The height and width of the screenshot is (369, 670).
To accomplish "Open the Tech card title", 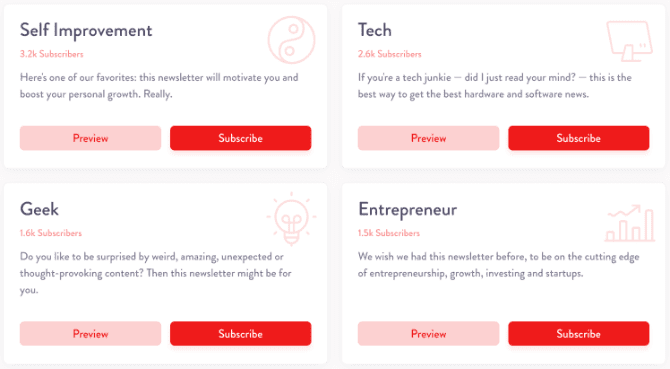I will pyautogui.click(x=375, y=30).
